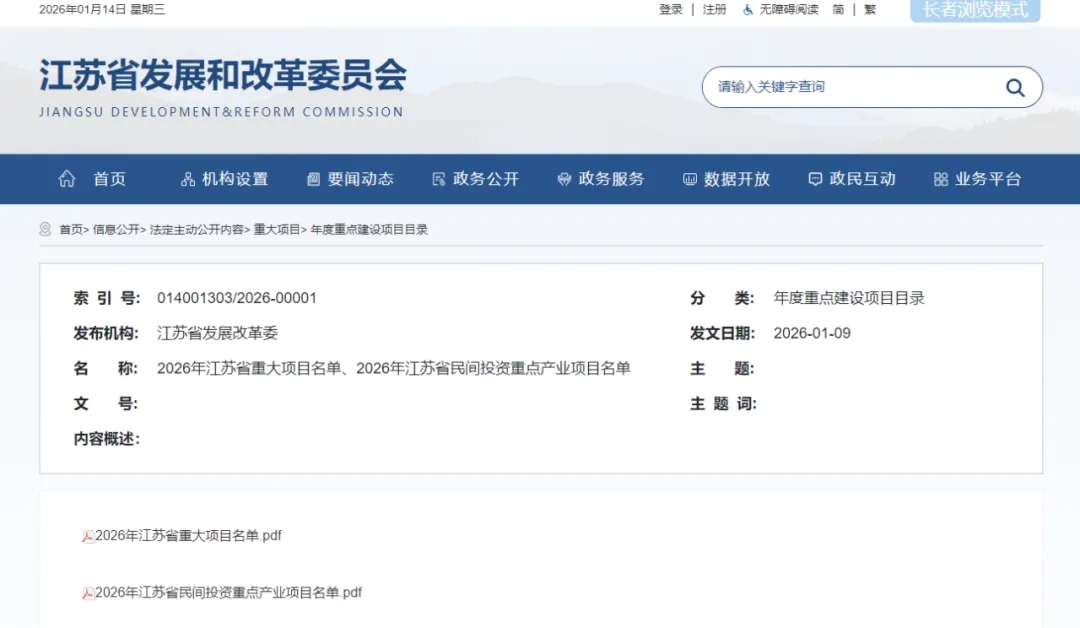The height and width of the screenshot is (628, 1080).
Task: Click the 数据开放 data icon
Action: click(689, 179)
